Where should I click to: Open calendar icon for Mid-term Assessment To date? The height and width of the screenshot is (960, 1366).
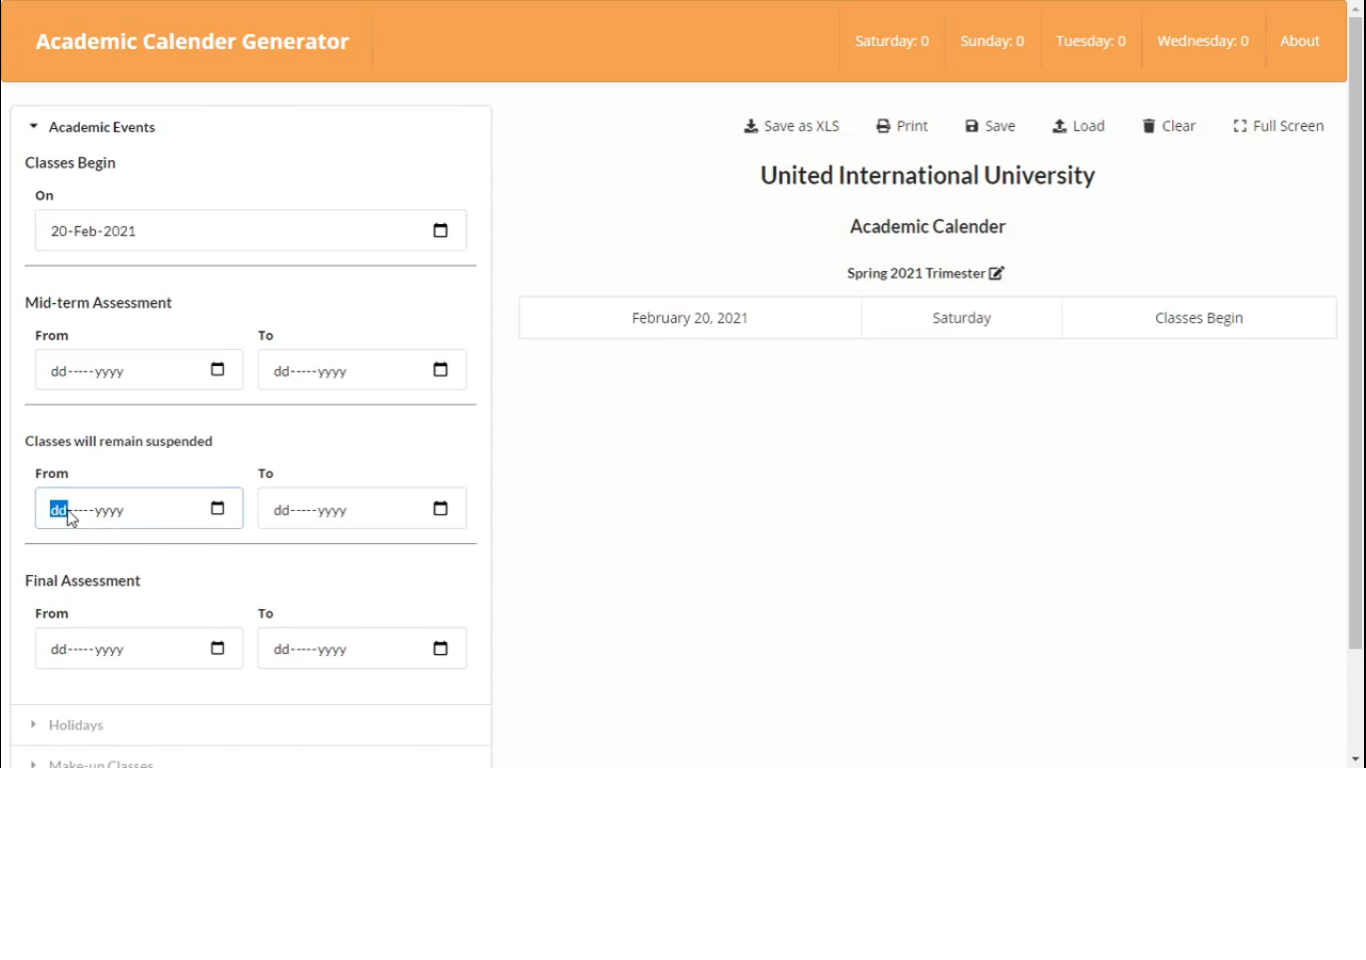pos(440,370)
